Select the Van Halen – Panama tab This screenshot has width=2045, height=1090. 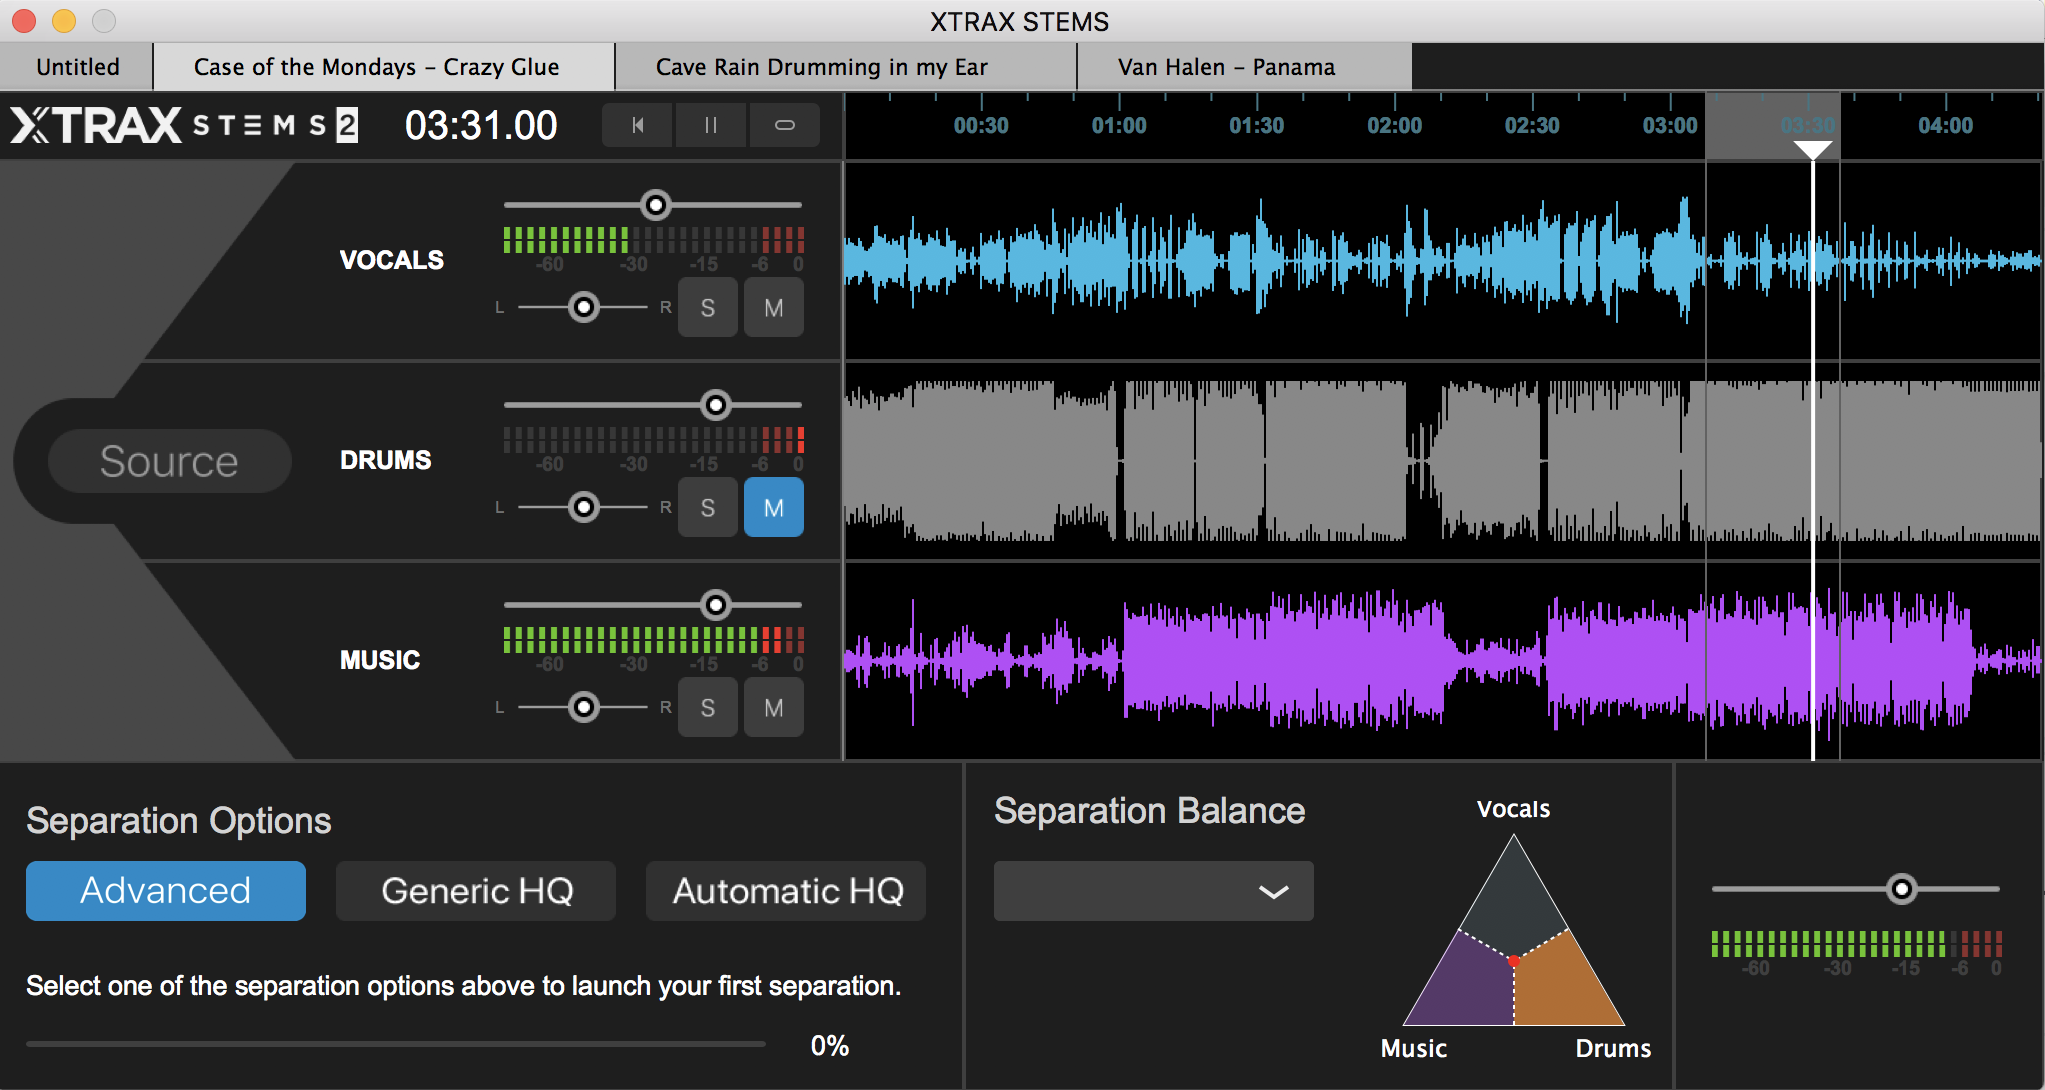tap(1225, 66)
